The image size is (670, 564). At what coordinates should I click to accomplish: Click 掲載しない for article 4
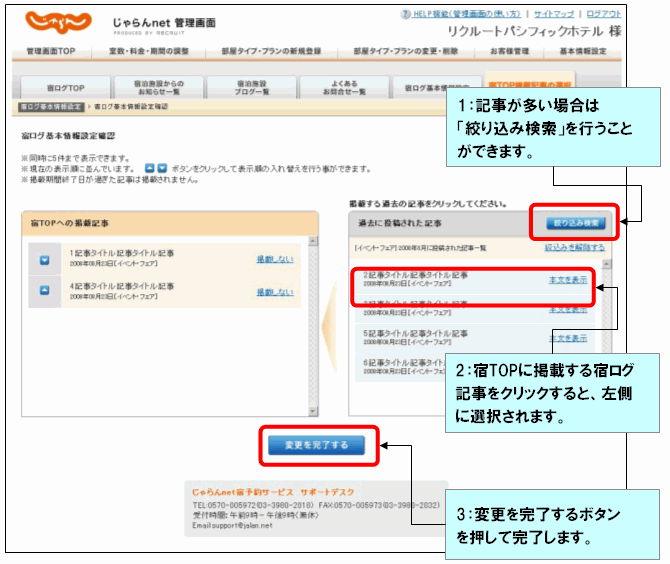coord(275,292)
